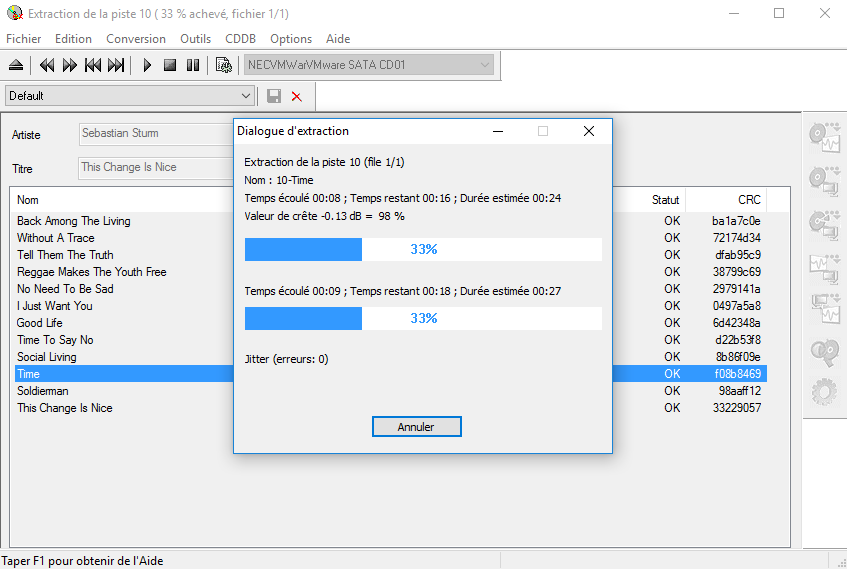Cancel extraction with the Annuler button
The image size is (847, 569).
click(416, 427)
